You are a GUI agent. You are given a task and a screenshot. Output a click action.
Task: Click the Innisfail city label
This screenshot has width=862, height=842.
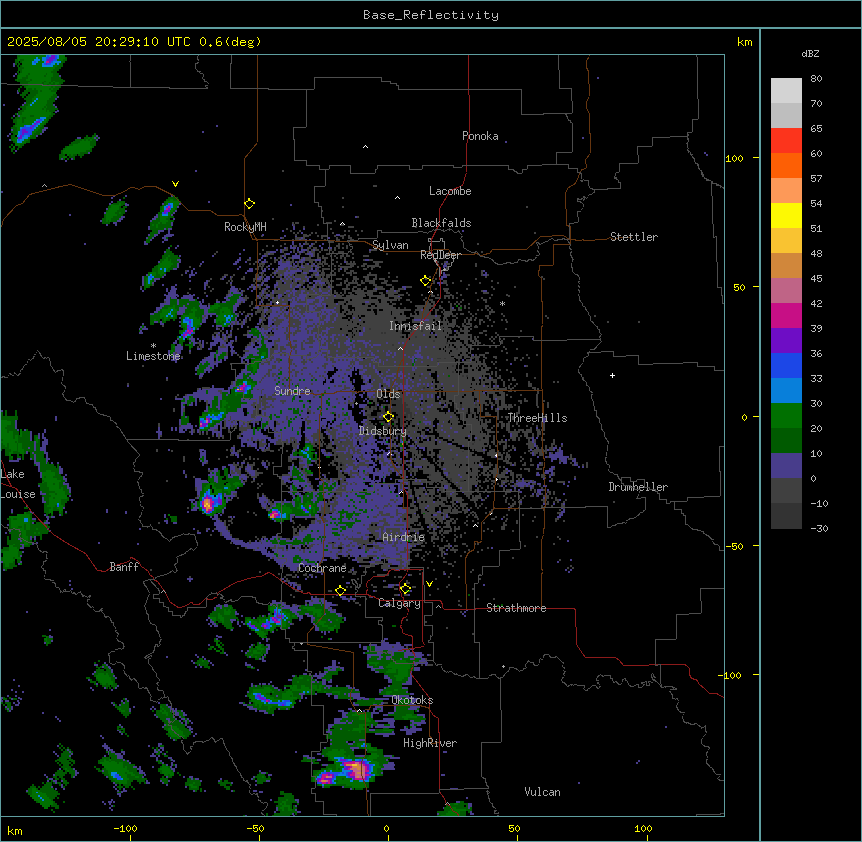point(416,326)
